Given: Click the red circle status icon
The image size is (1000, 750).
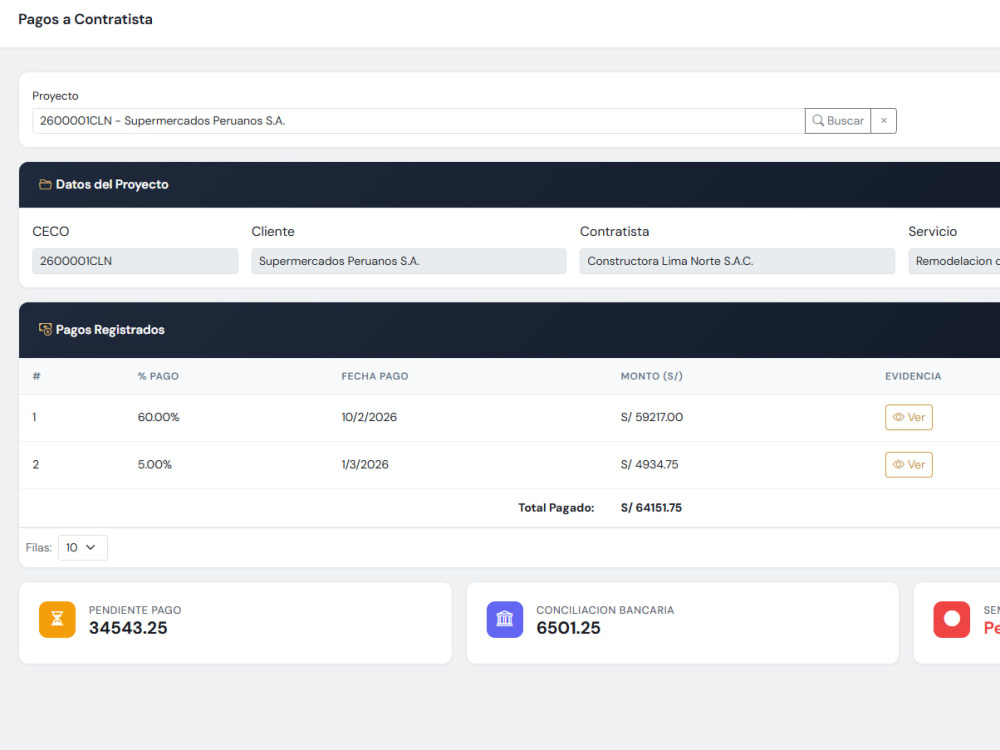Looking at the screenshot, I should click(x=952, y=619).
